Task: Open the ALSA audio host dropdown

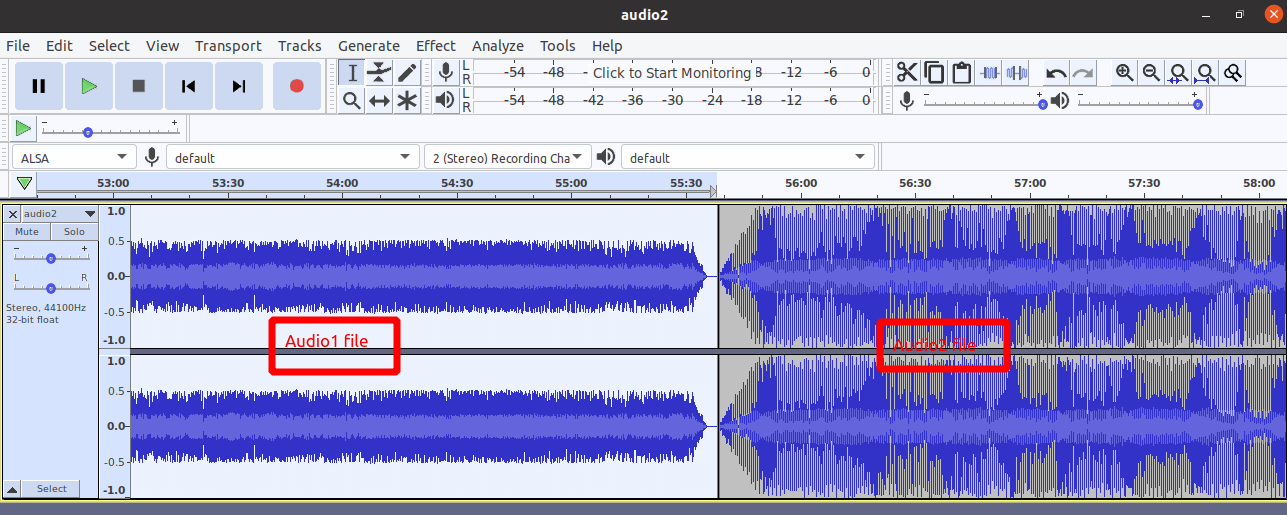Action: click(x=73, y=157)
